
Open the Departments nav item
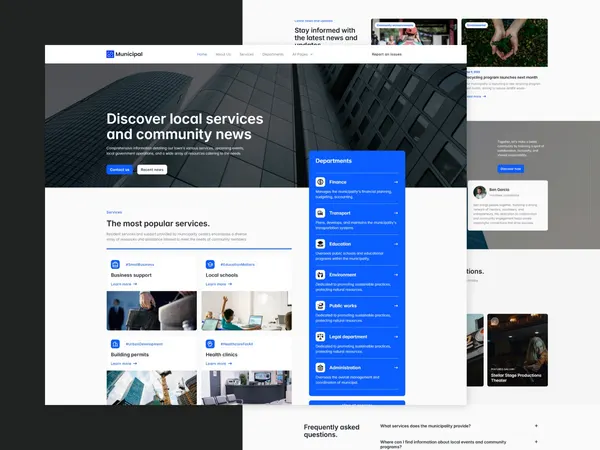tap(273, 54)
